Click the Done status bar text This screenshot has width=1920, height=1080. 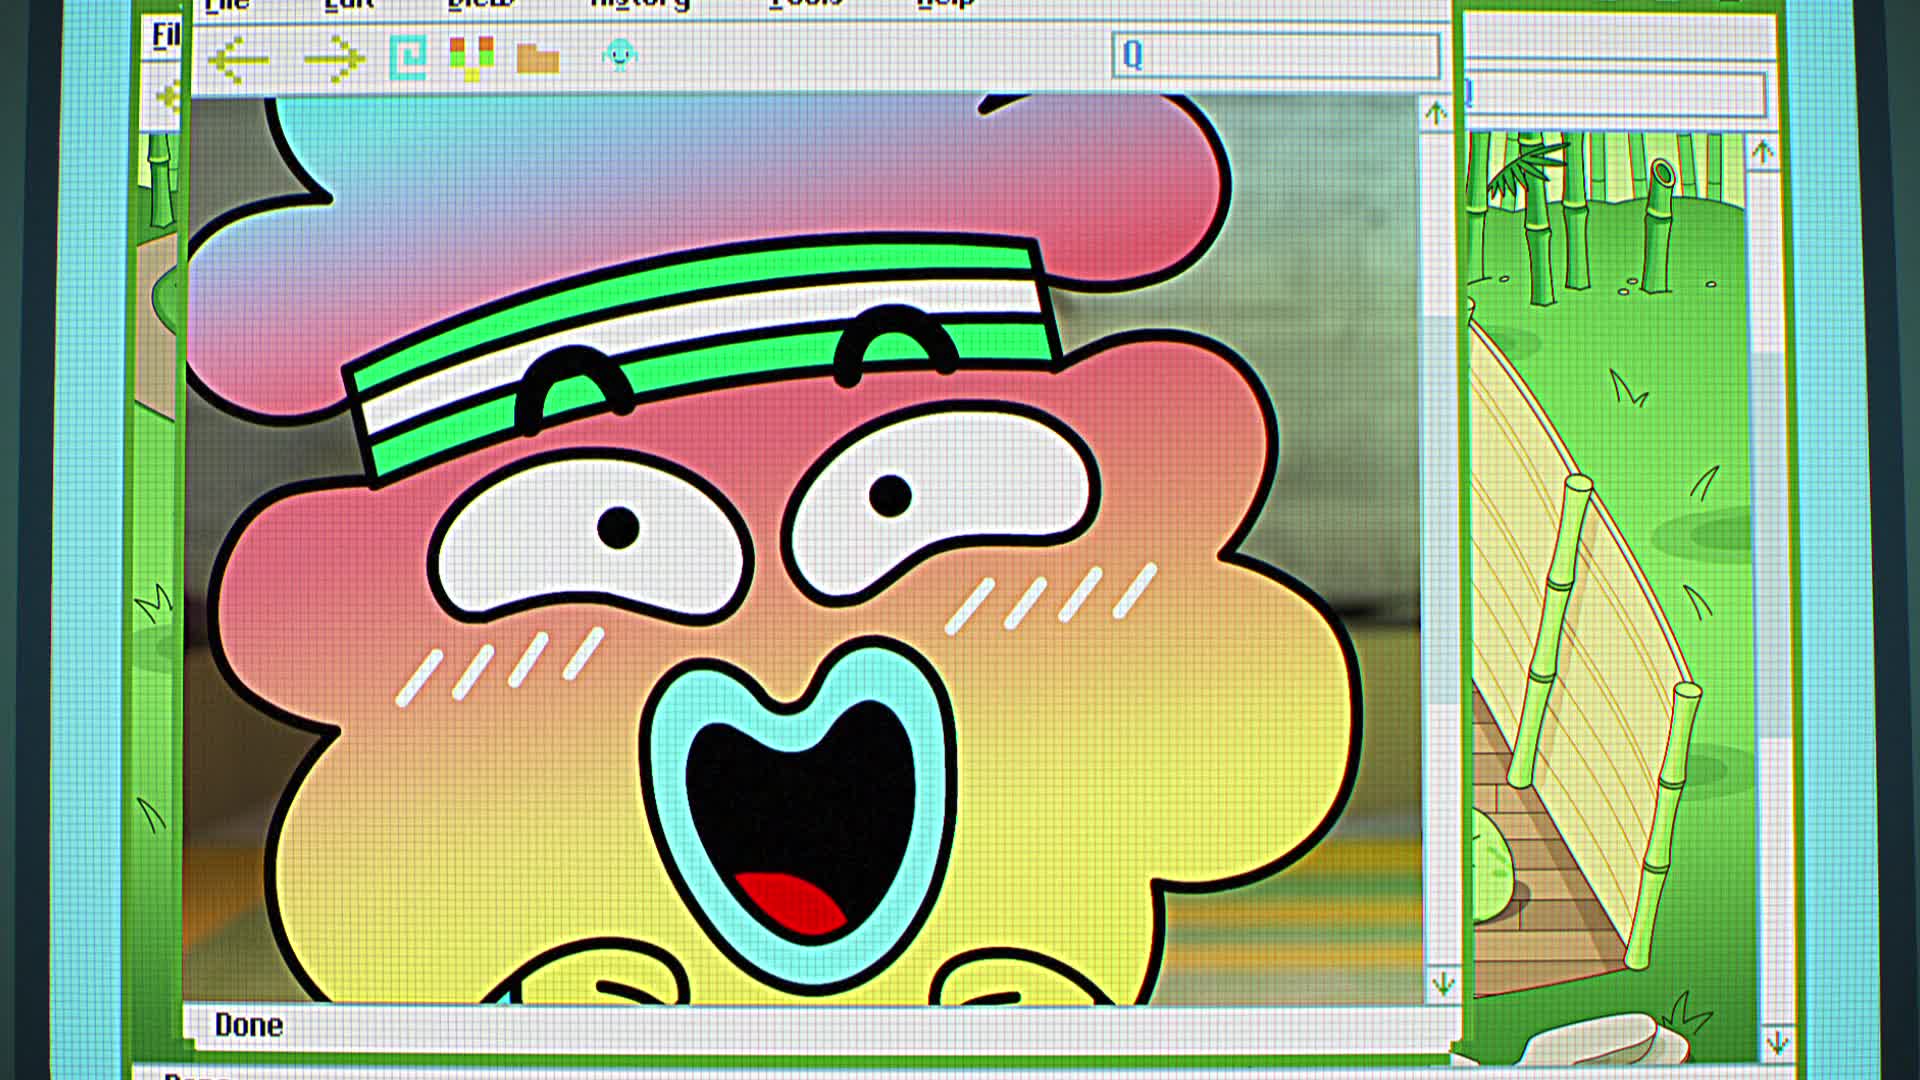pyautogui.click(x=249, y=1025)
